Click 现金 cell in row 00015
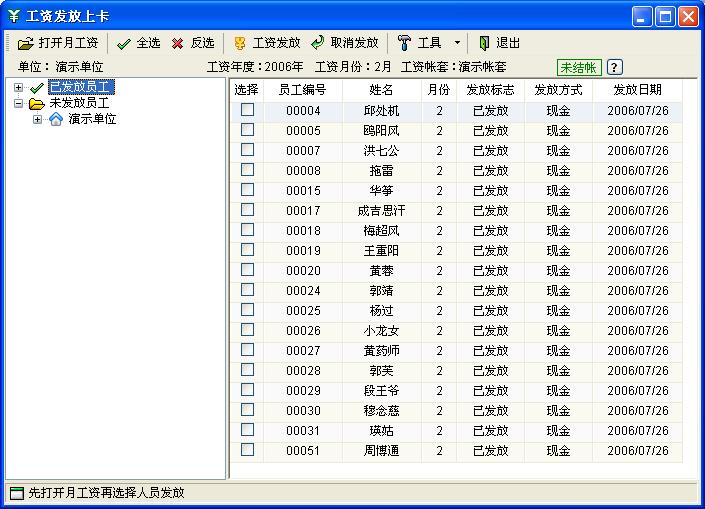Screen dimensions: 705x509 click(558, 191)
